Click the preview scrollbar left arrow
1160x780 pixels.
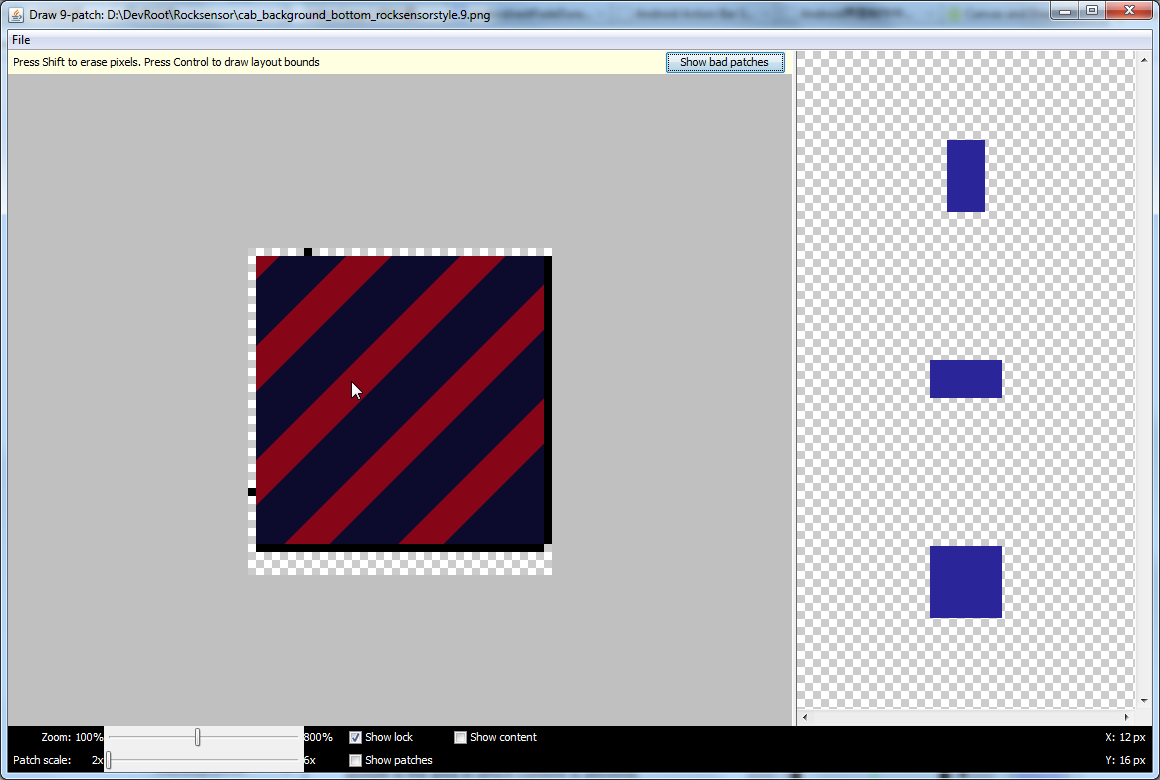click(x=805, y=716)
